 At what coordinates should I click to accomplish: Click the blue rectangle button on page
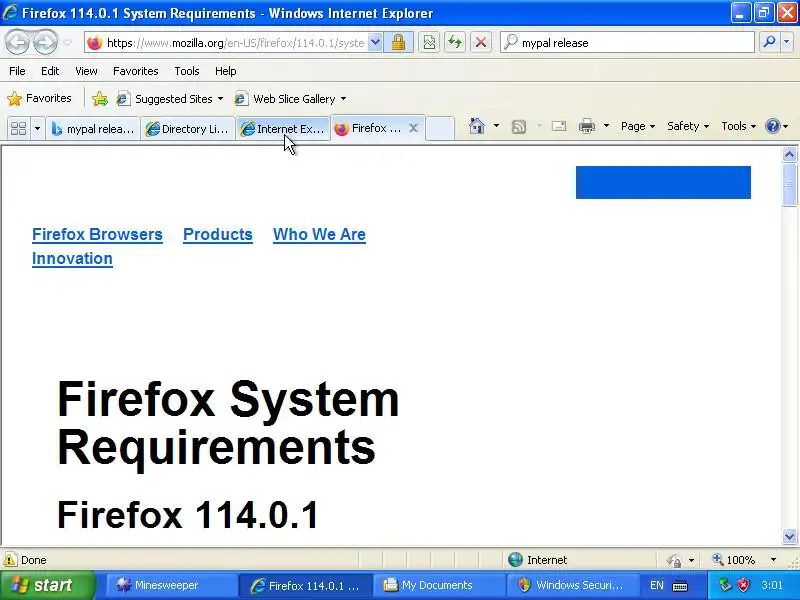(x=663, y=182)
